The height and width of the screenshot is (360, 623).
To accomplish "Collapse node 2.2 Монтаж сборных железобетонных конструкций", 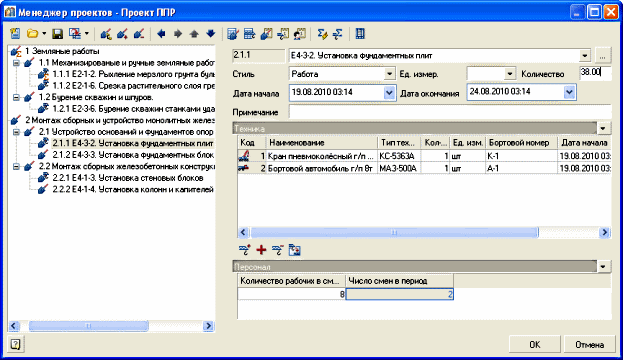I will click(16, 166).
